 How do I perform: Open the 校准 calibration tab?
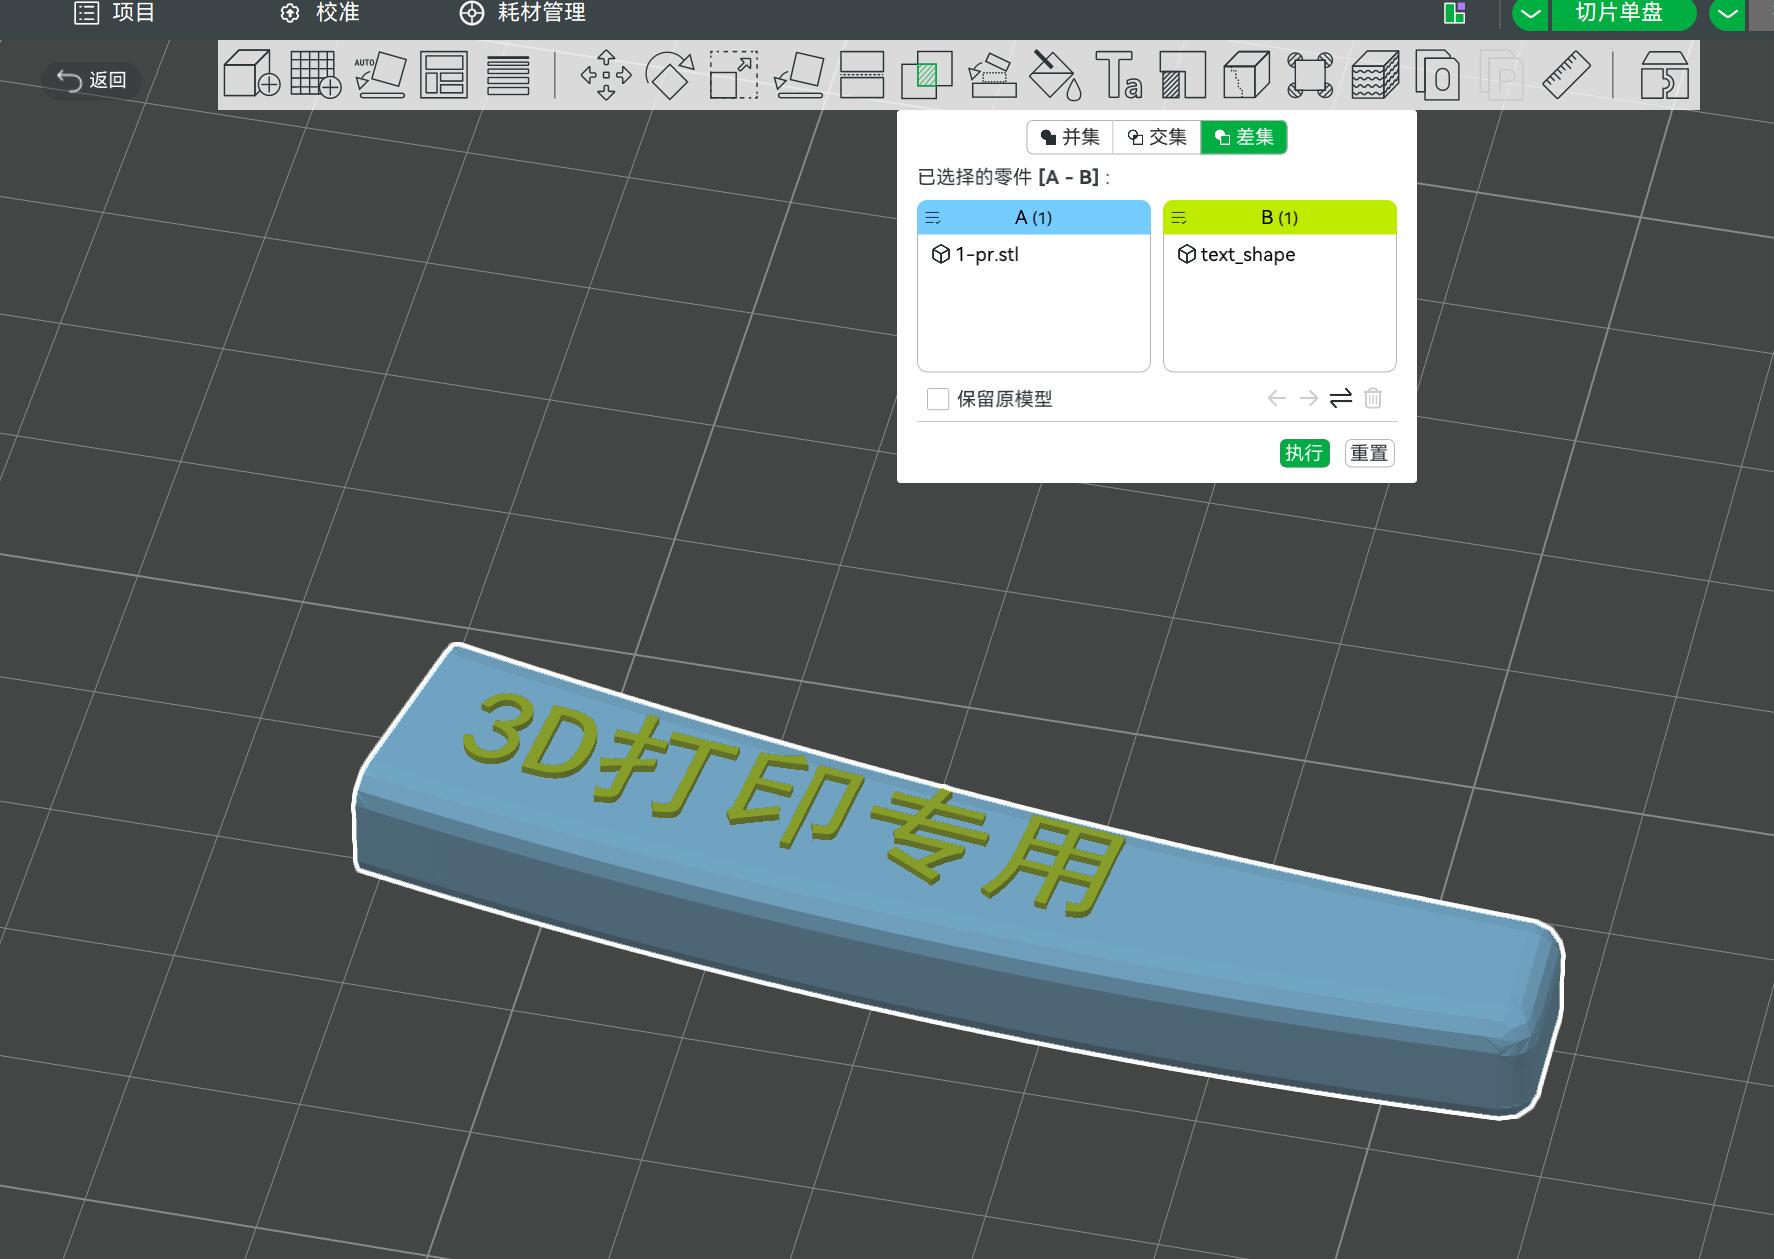(x=320, y=13)
